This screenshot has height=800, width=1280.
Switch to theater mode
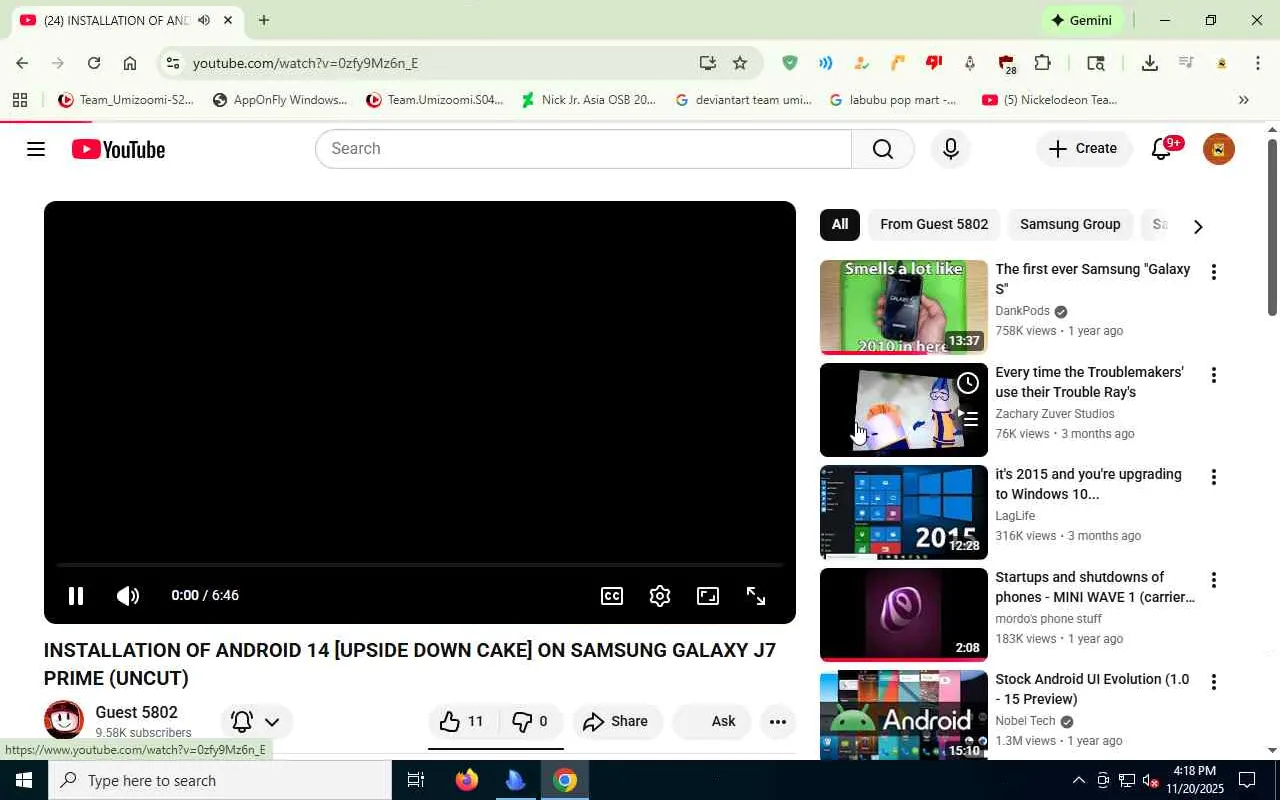[x=708, y=596]
